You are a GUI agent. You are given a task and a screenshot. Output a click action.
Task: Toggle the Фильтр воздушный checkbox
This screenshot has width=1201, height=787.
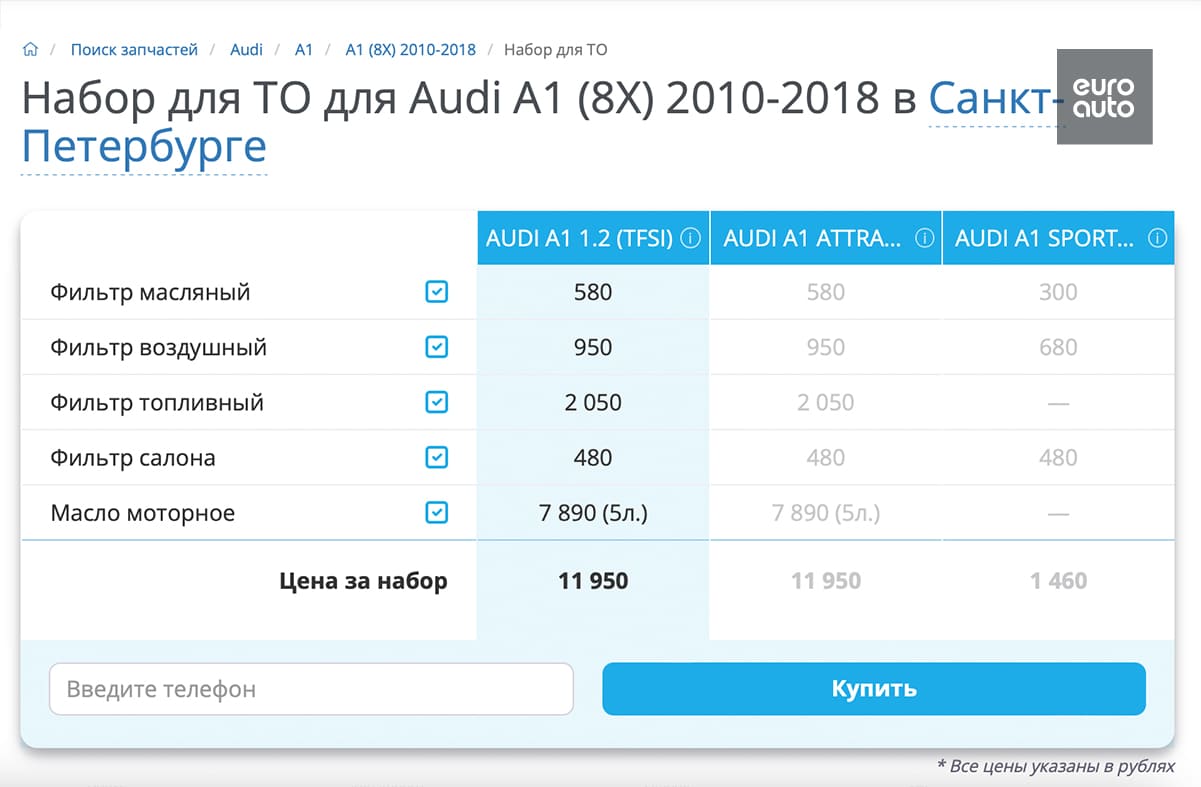(x=436, y=347)
